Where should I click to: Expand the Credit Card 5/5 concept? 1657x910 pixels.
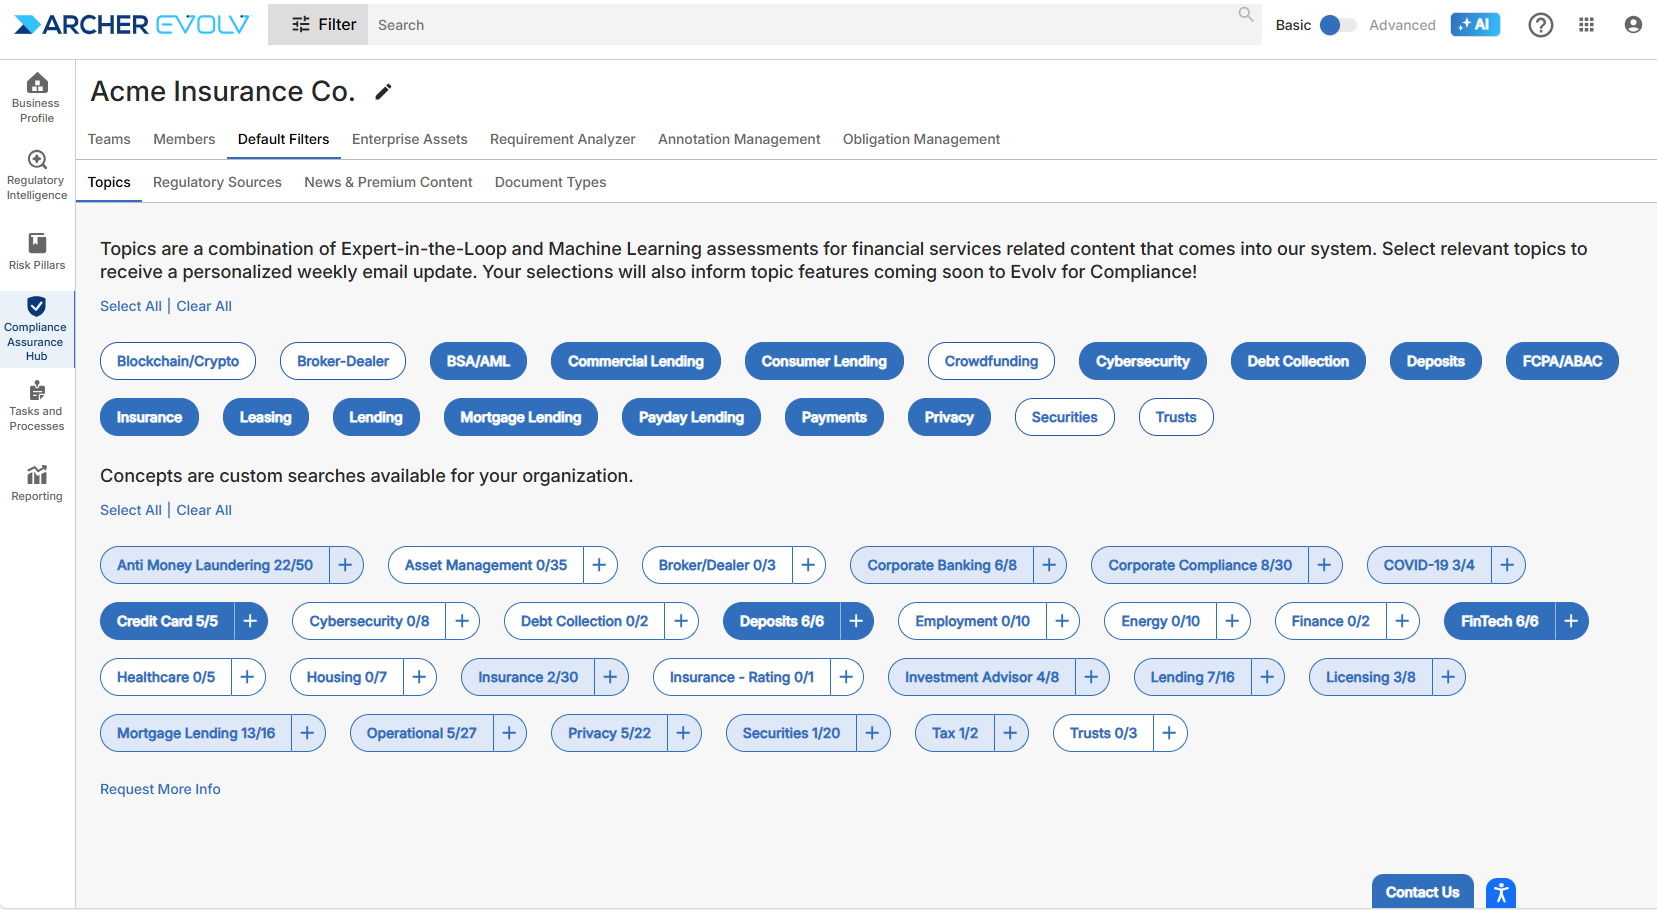pyautogui.click(x=250, y=621)
